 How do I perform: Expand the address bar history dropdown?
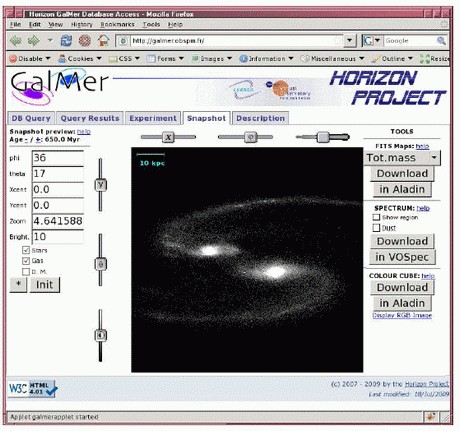(x=349, y=41)
